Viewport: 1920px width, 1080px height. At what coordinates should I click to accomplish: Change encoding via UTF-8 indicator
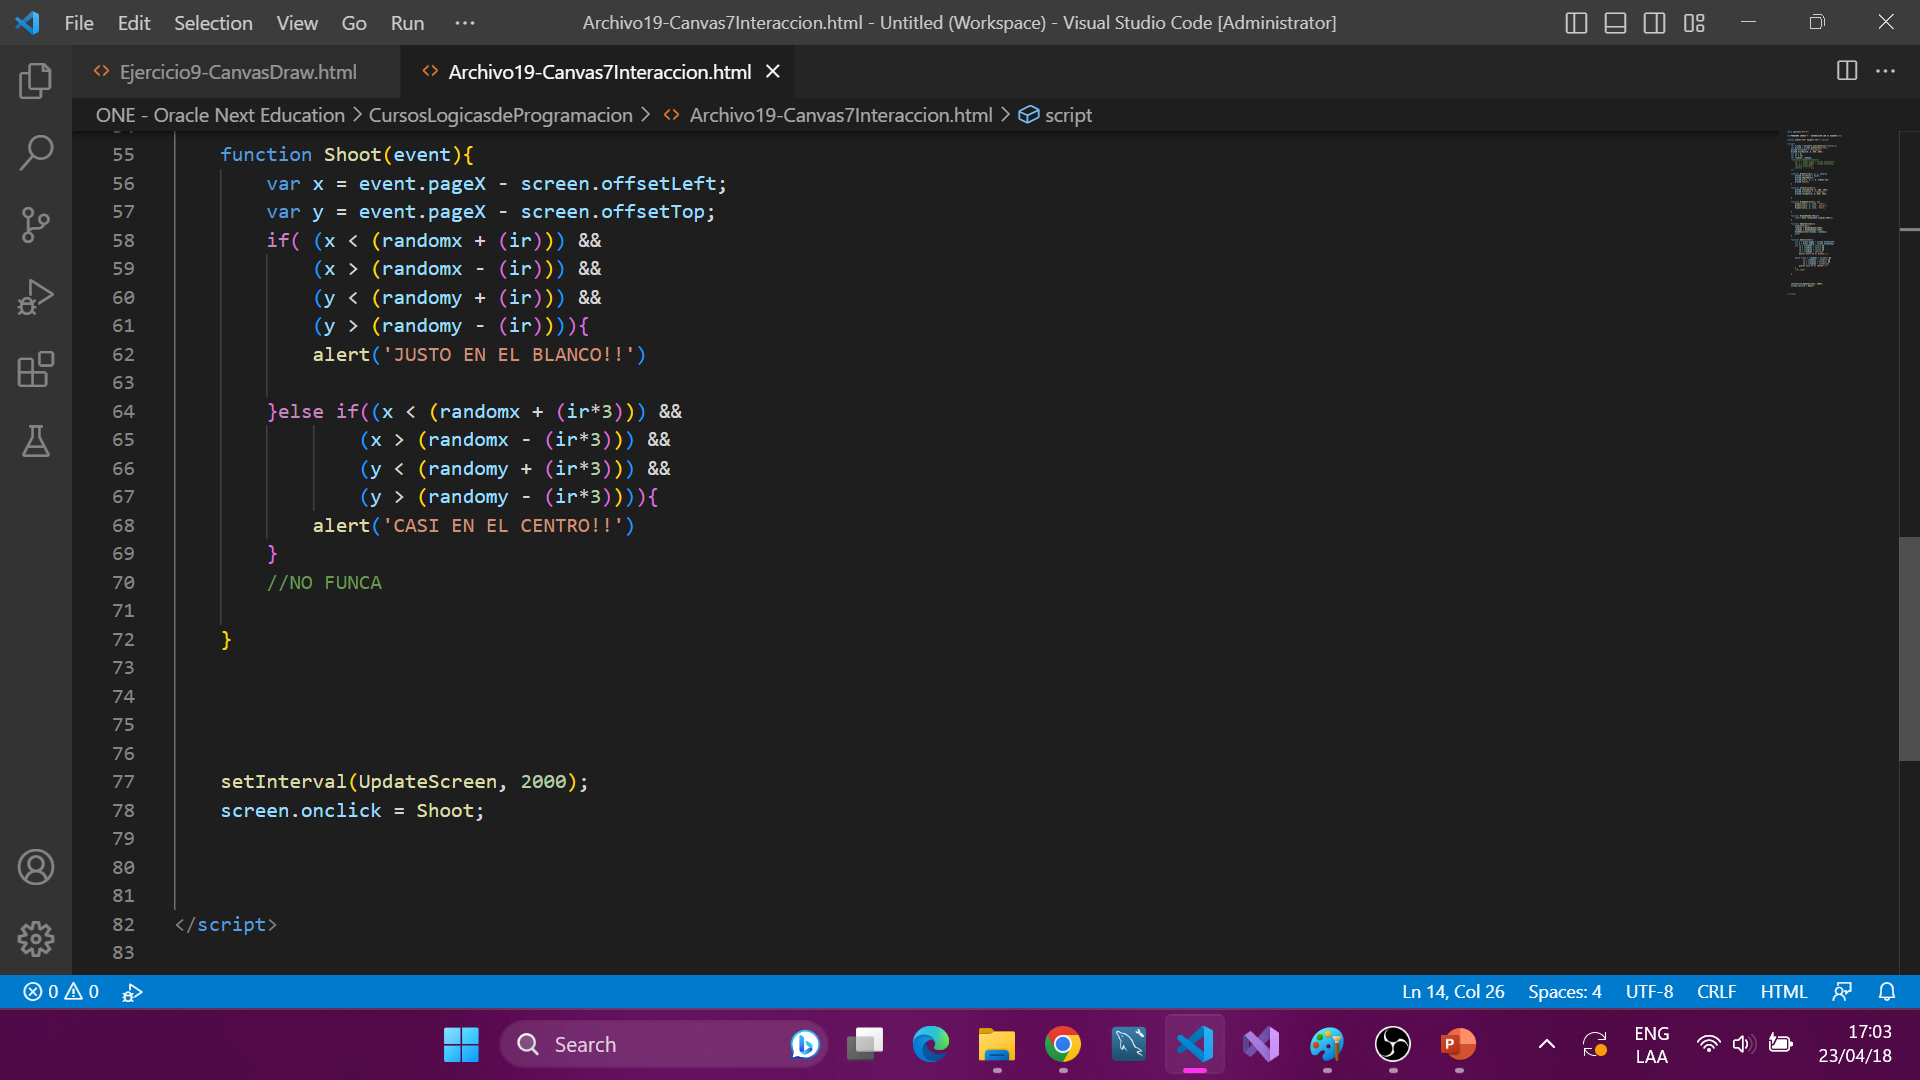(1649, 992)
